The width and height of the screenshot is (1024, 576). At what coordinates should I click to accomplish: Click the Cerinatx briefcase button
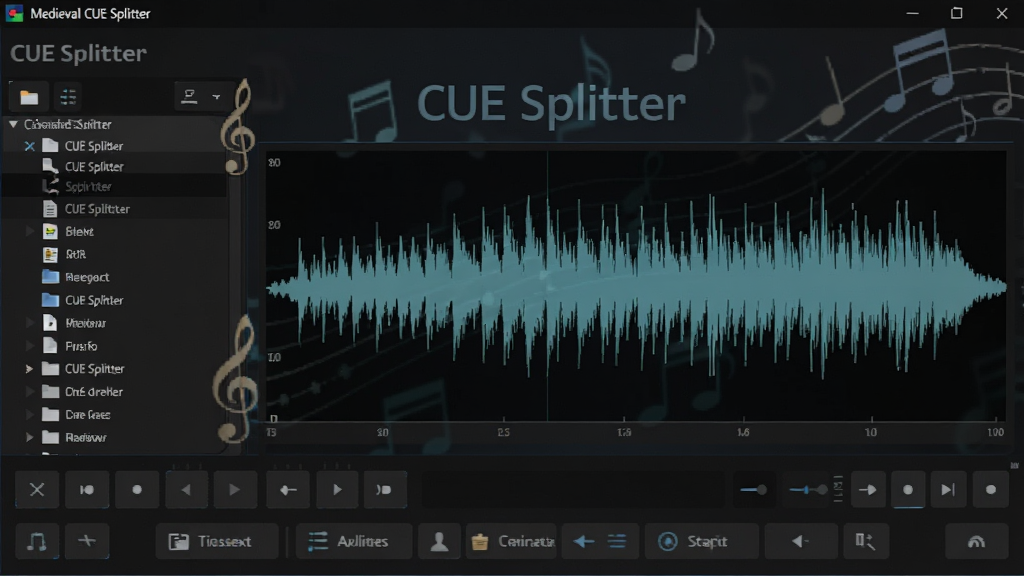tap(511, 541)
